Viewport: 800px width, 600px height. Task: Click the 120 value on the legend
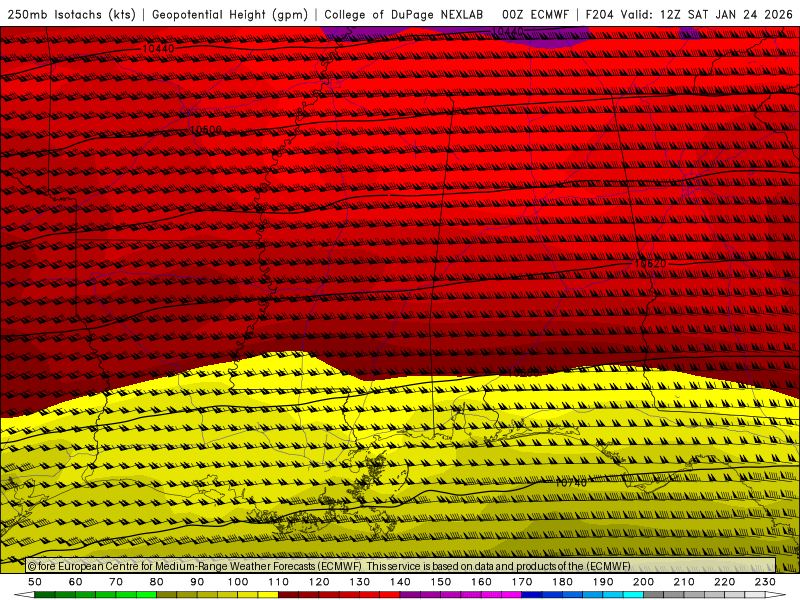(319, 582)
